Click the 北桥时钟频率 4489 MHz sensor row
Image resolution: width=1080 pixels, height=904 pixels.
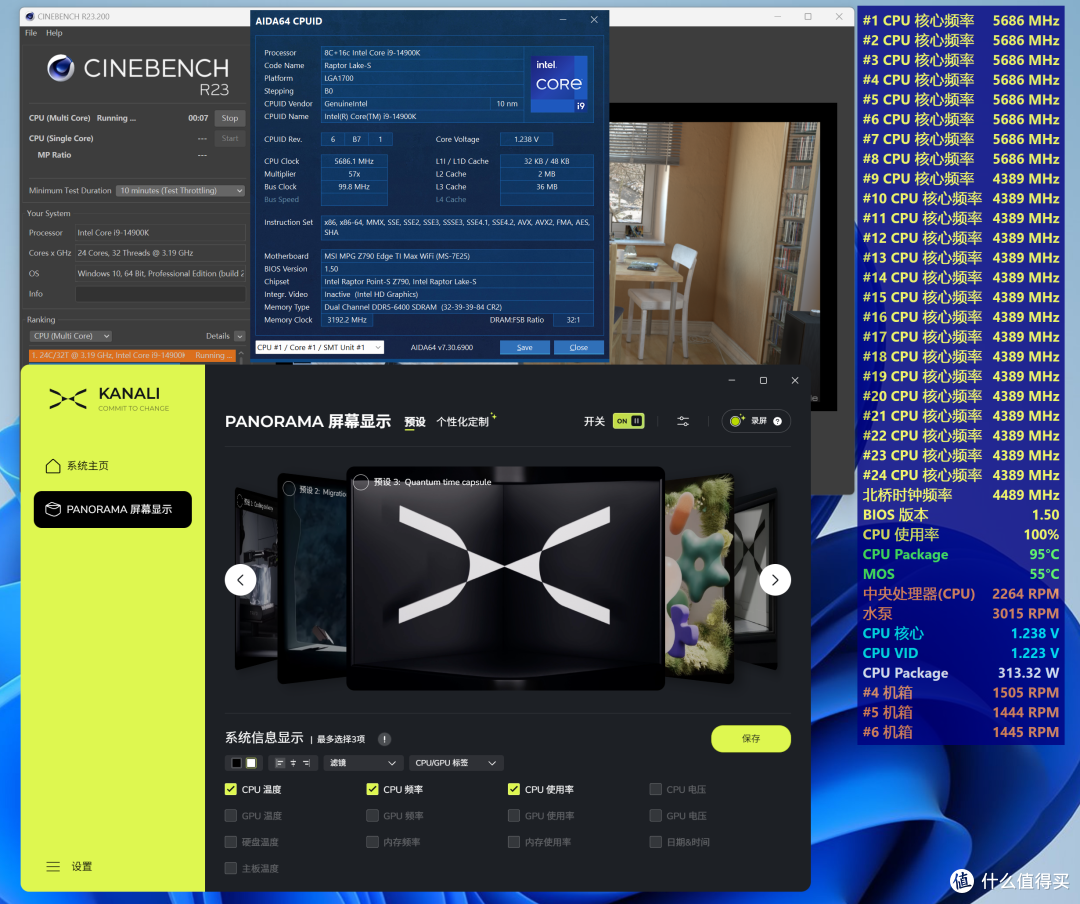tap(961, 495)
